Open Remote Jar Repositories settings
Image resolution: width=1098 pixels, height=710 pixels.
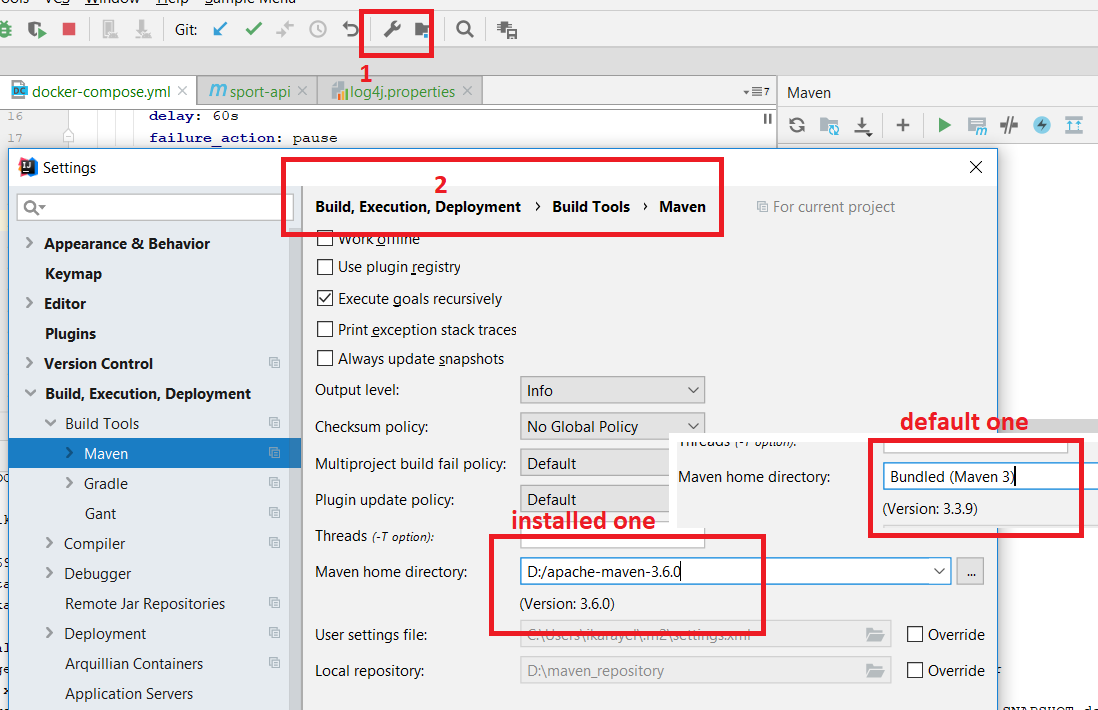coord(145,604)
